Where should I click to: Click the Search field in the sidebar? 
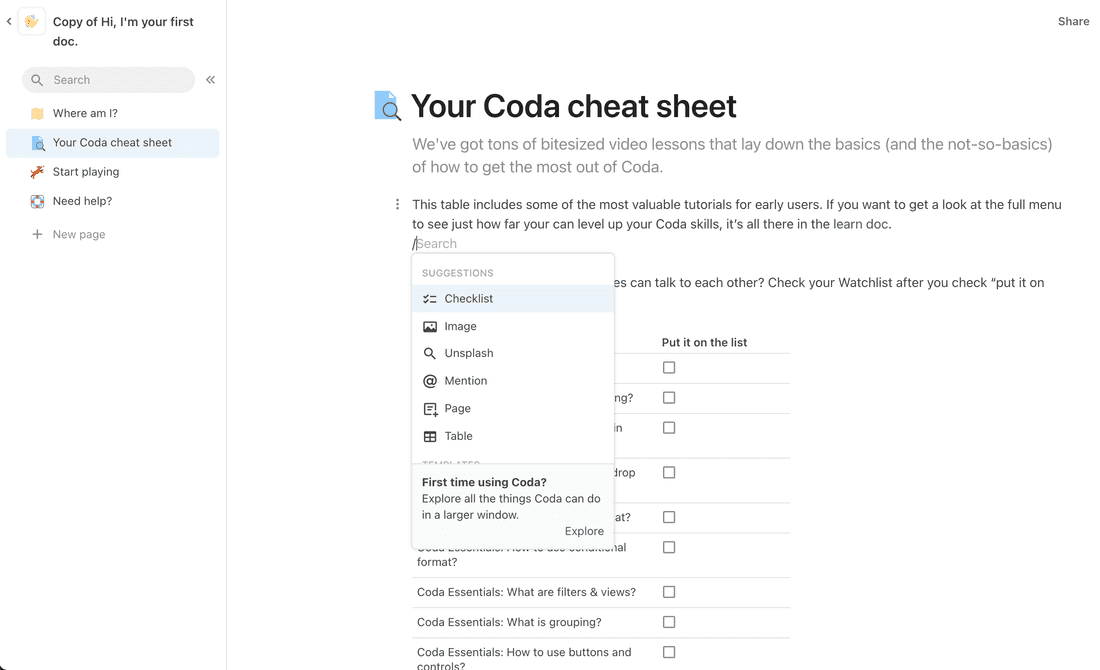tap(107, 79)
